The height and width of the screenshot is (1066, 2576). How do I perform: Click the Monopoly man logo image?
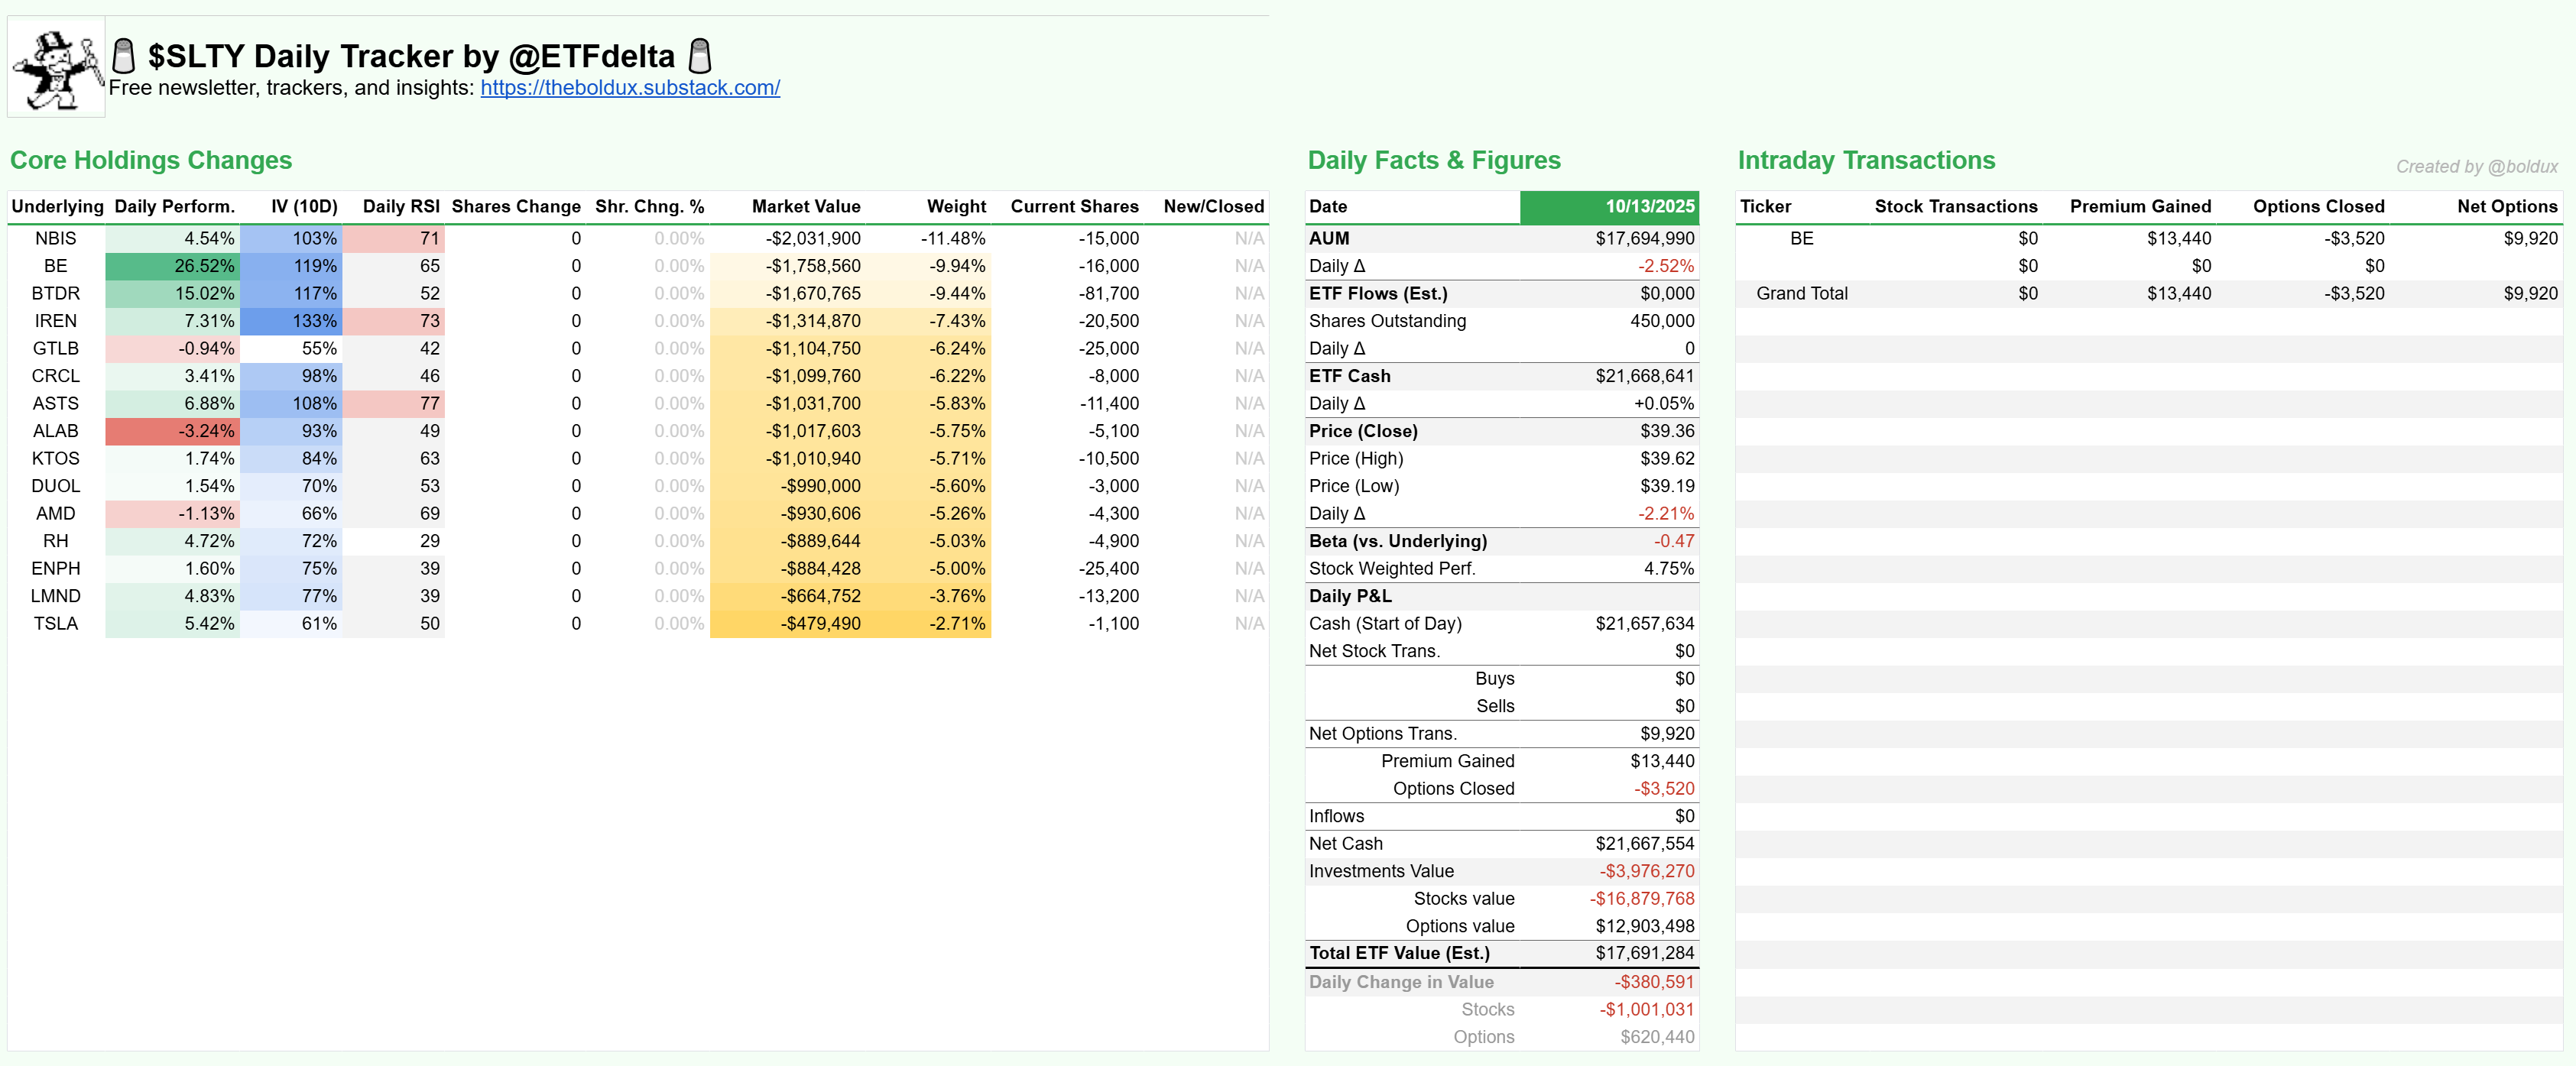point(56,67)
